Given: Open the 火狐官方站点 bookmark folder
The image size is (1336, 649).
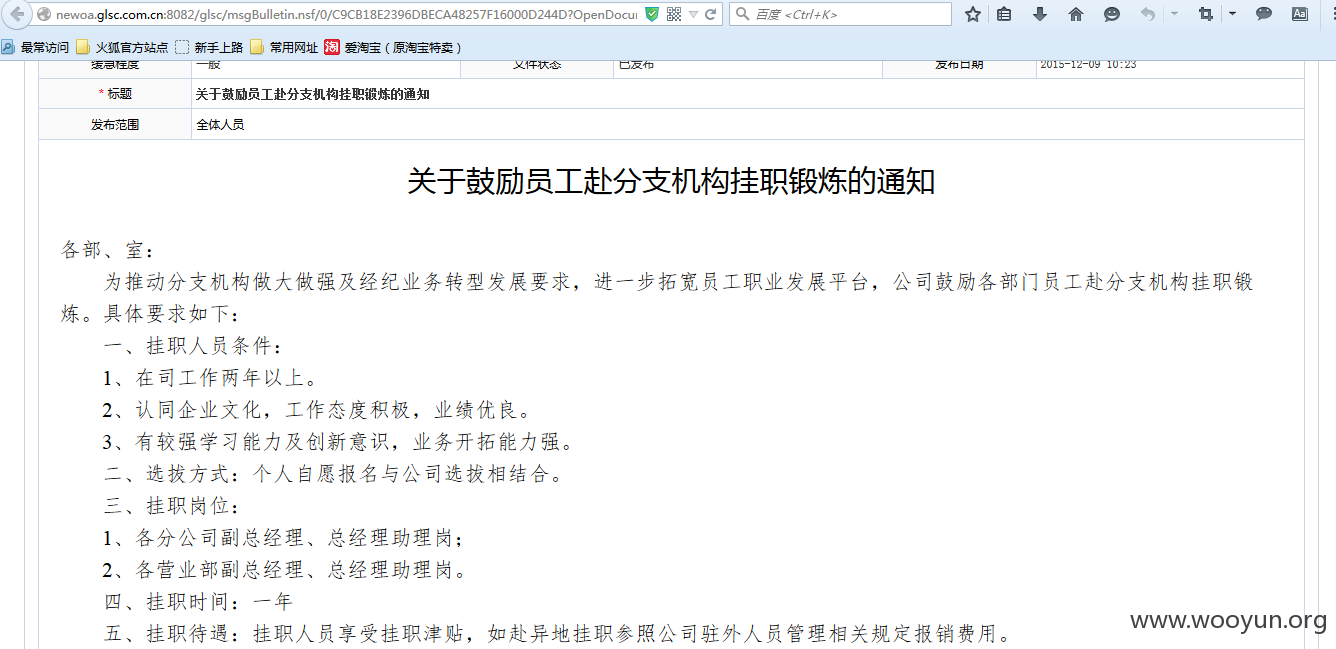Looking at the screenshot, I should (122, 47).
